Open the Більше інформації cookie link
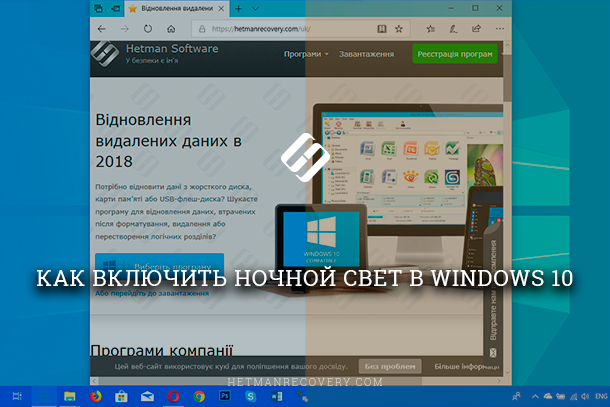 tap(467, 367)
